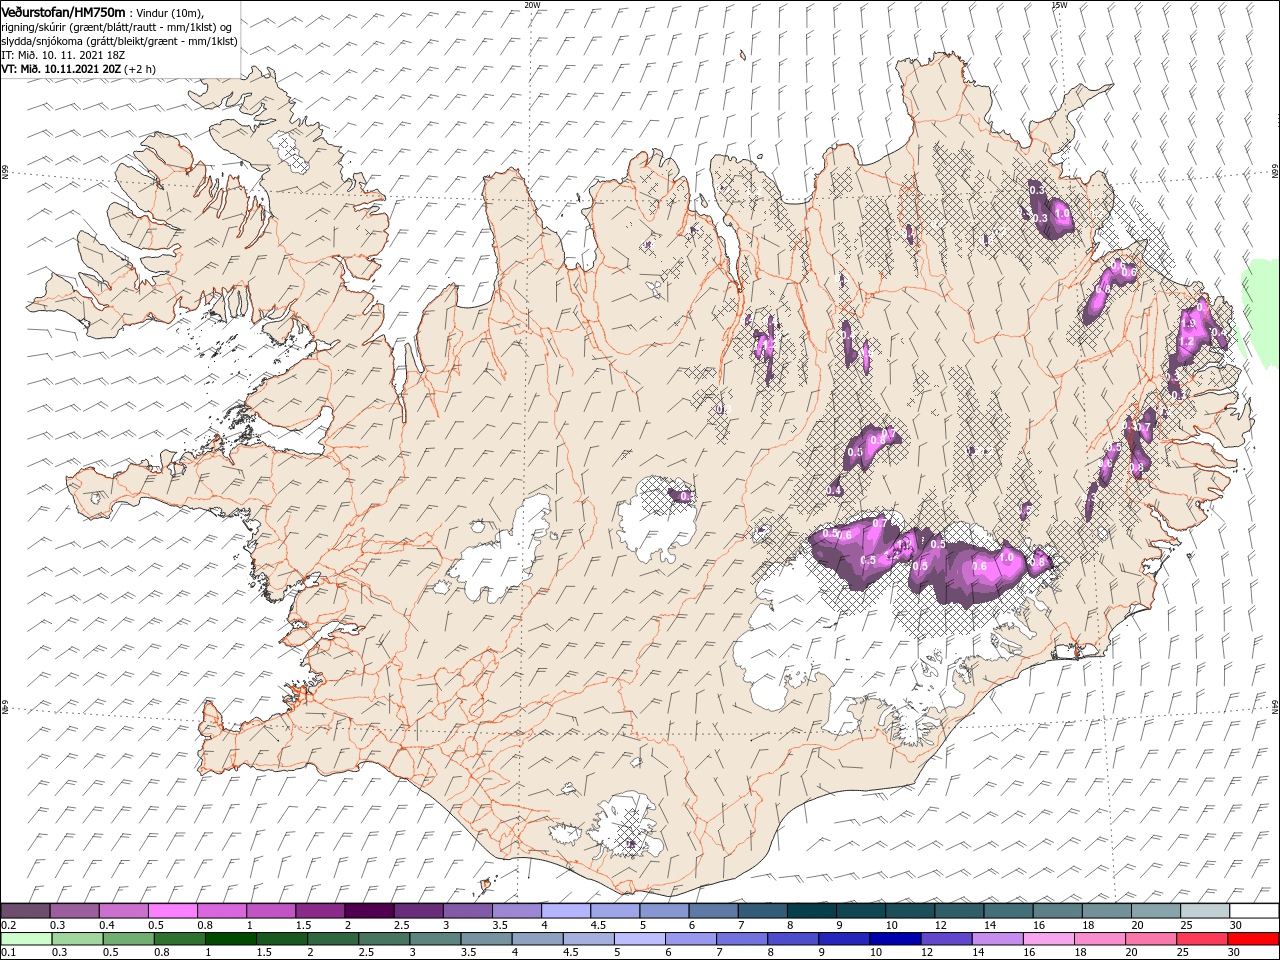This screenshot has width=1280, height=960.
Task: Pick the dark teal 8 swatch, upper legend row
Action: 812,910
